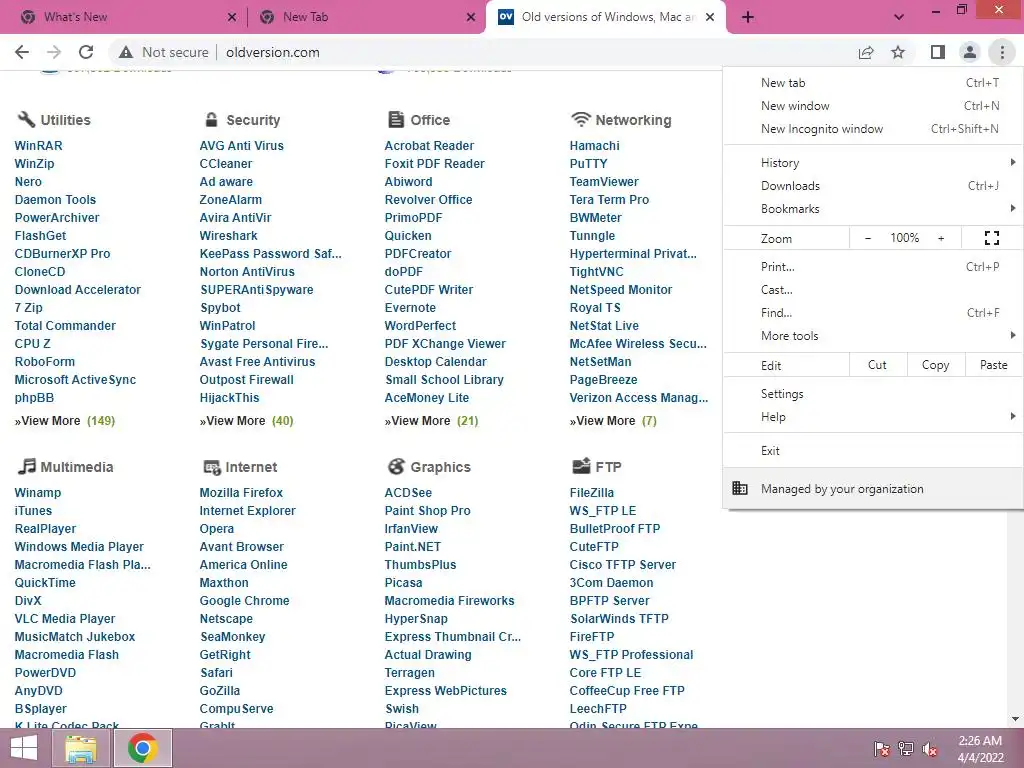
Task: Open the Acrobat Reader link
Action: pos(429,146)
